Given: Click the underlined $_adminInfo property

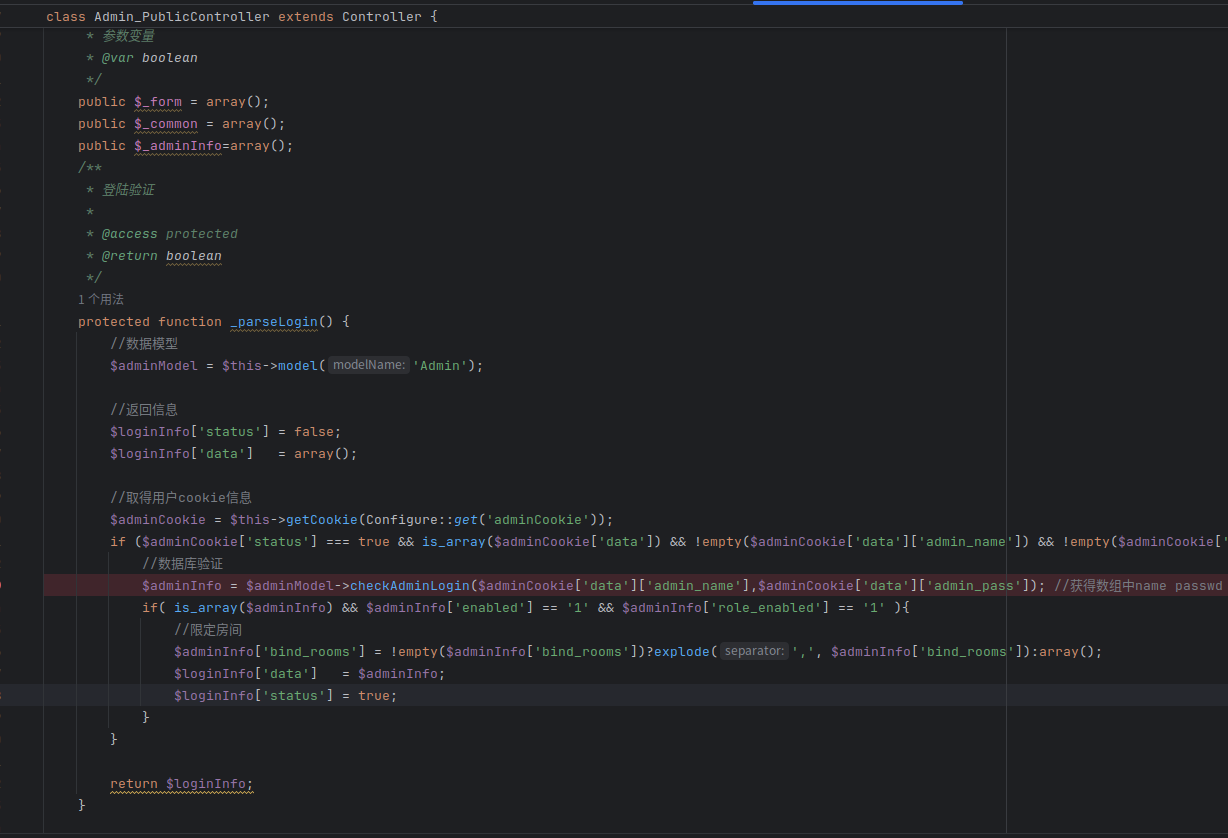Looking at the screenshot, I should click(177, 146).
